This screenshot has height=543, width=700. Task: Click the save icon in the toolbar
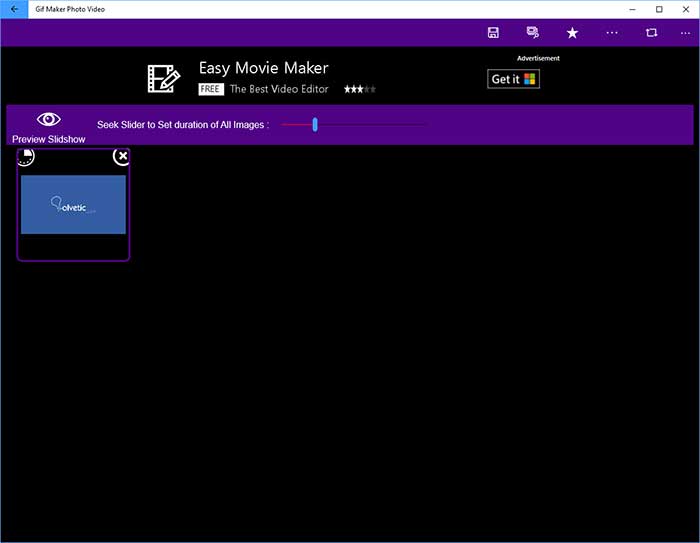(x=493, y=33)
